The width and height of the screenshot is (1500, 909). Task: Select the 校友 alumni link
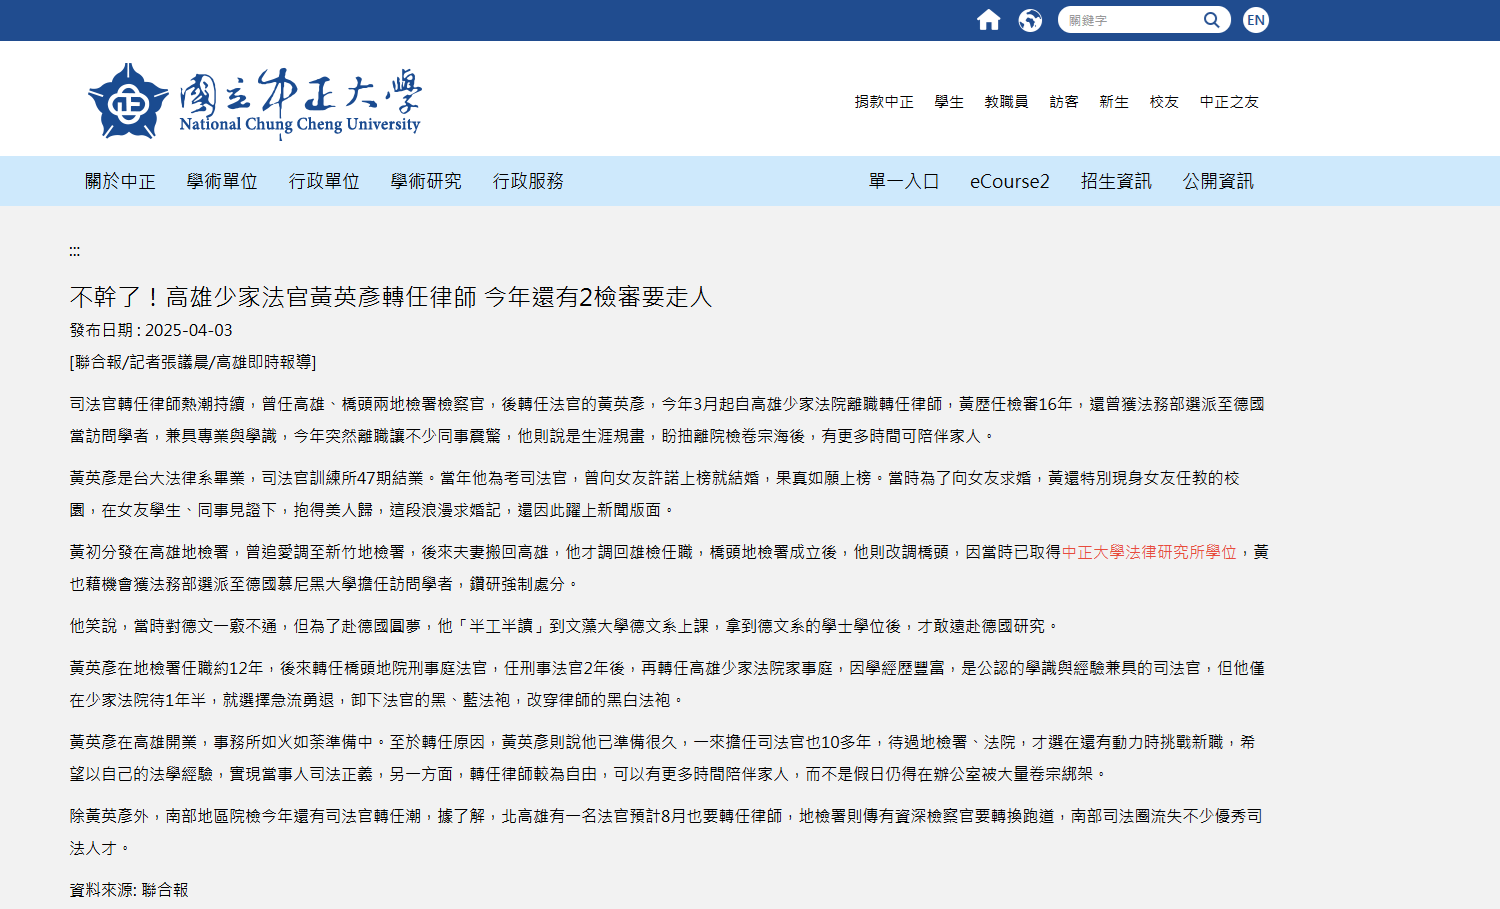pos(1164,102)
